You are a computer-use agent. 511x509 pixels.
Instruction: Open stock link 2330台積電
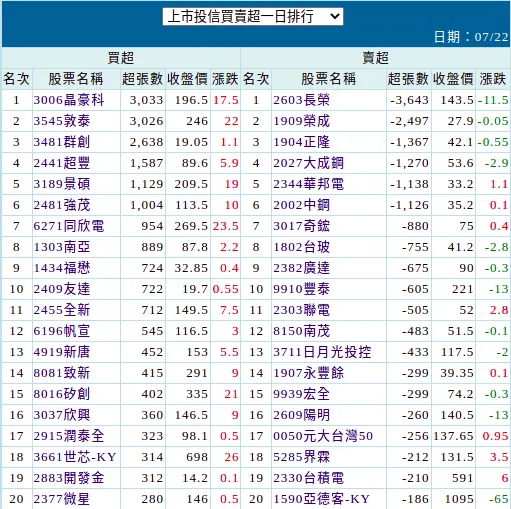pyautogui.click(x=308, y=478)
